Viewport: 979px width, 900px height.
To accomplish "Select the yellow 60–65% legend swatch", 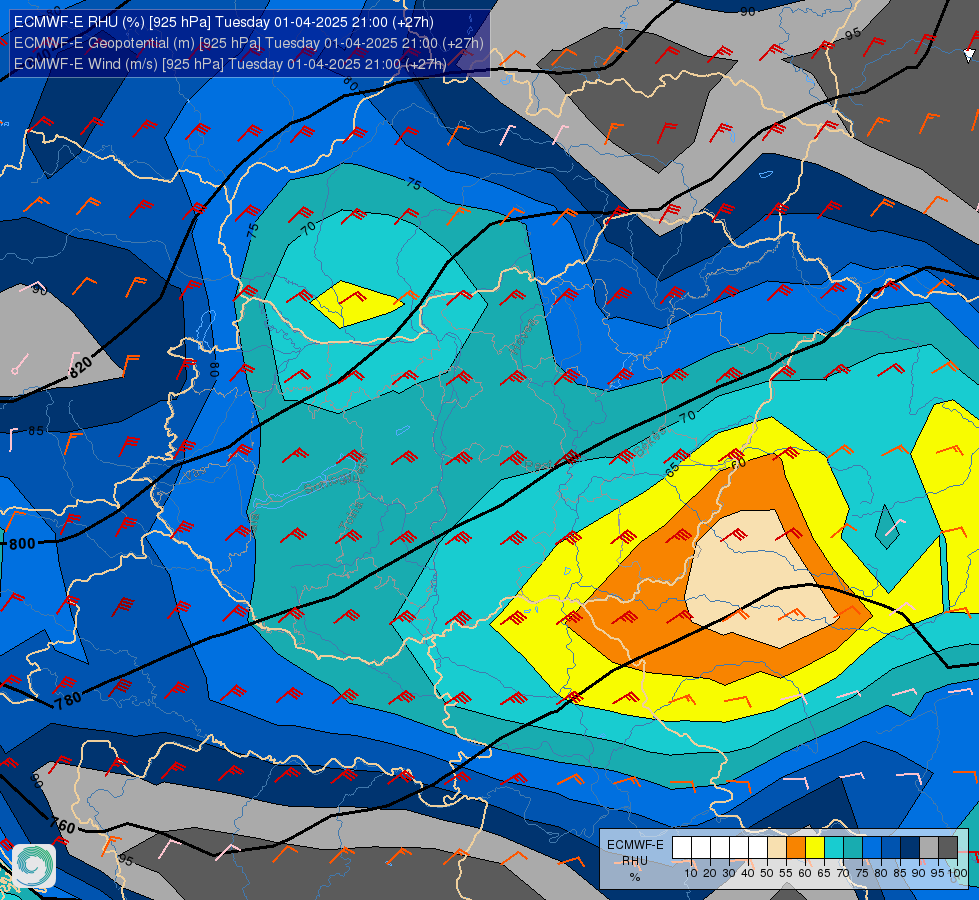I will click(815, 848).
